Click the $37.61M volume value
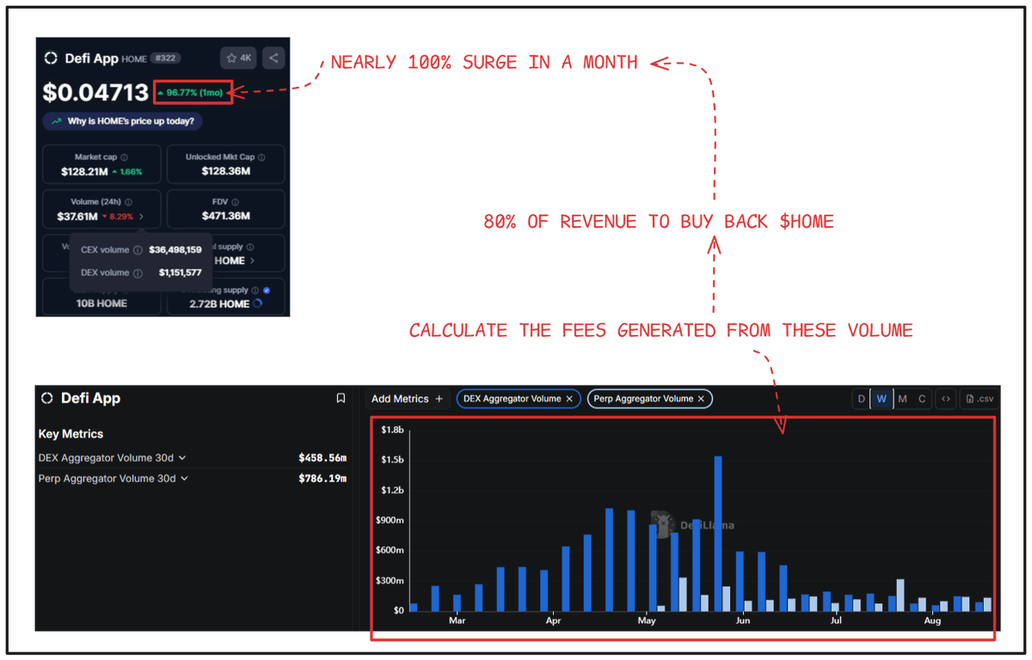 pyautogui.click(x=77, y=216)
